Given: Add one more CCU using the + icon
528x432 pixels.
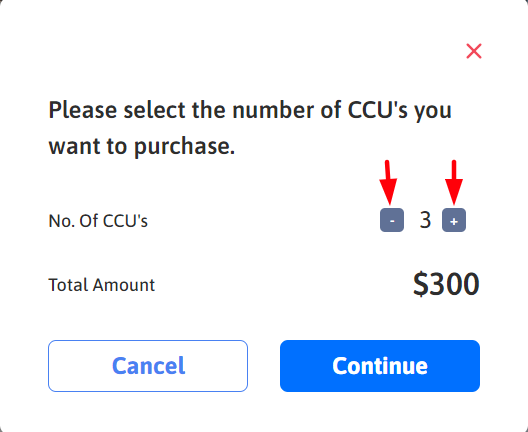Looking at the screenshot, I should pos(454,220).
